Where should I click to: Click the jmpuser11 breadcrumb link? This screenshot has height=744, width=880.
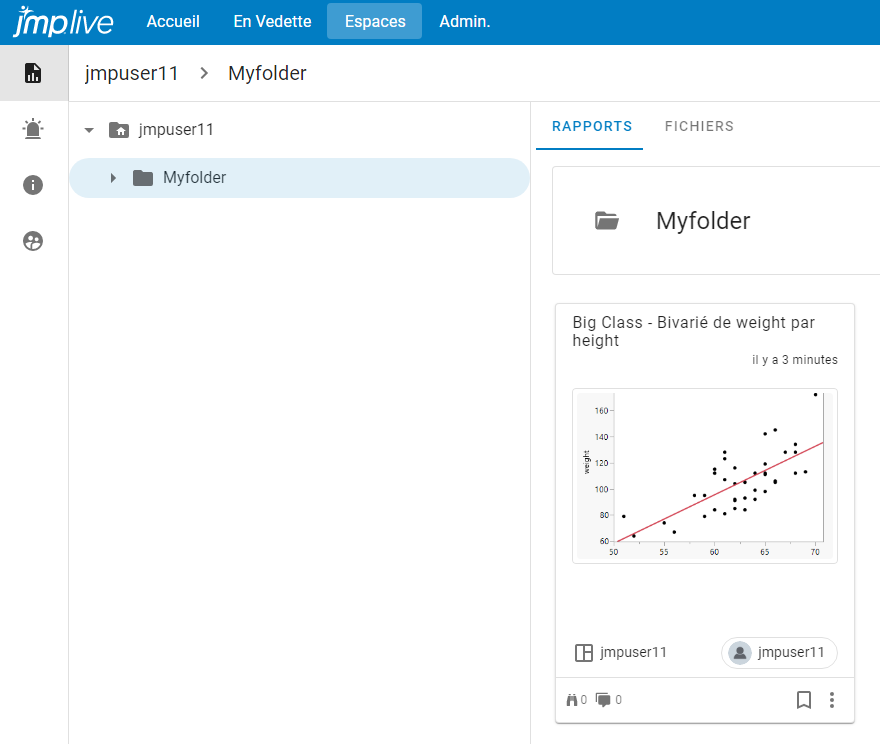tap(131, 73)
